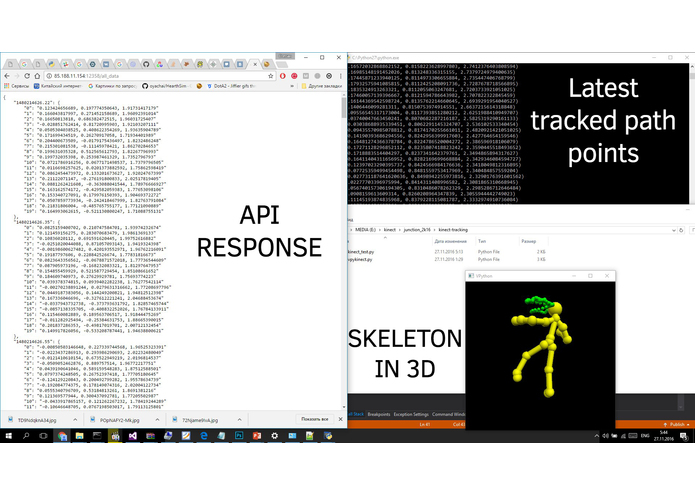Open the 'Картинки по запросу' Google bookmark
This screenshot has height=494, width=695.
pos(113,86)
